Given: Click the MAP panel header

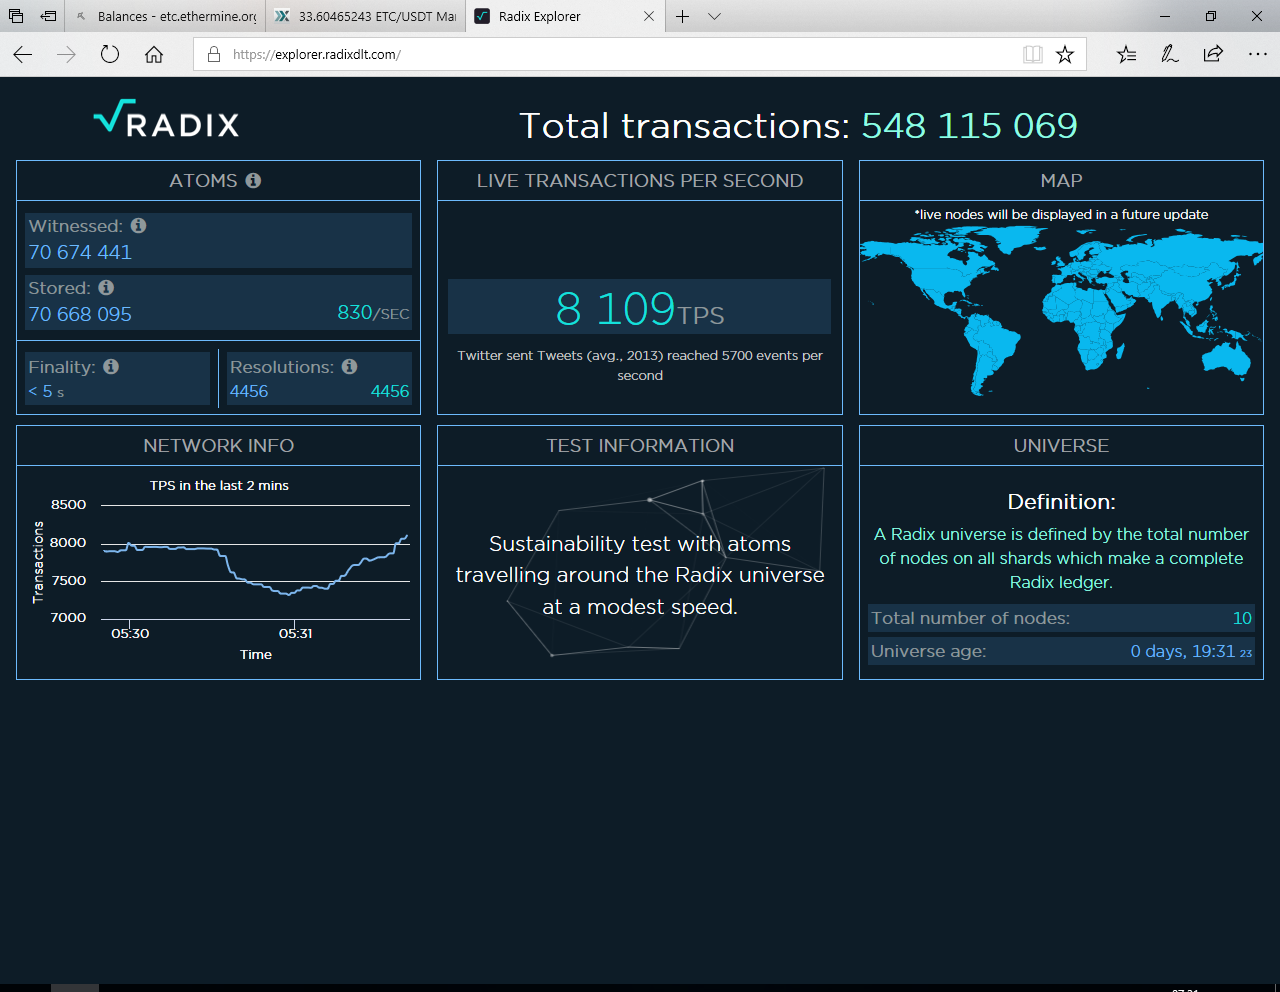Looking at the screenshot, I should [1061, 181].
